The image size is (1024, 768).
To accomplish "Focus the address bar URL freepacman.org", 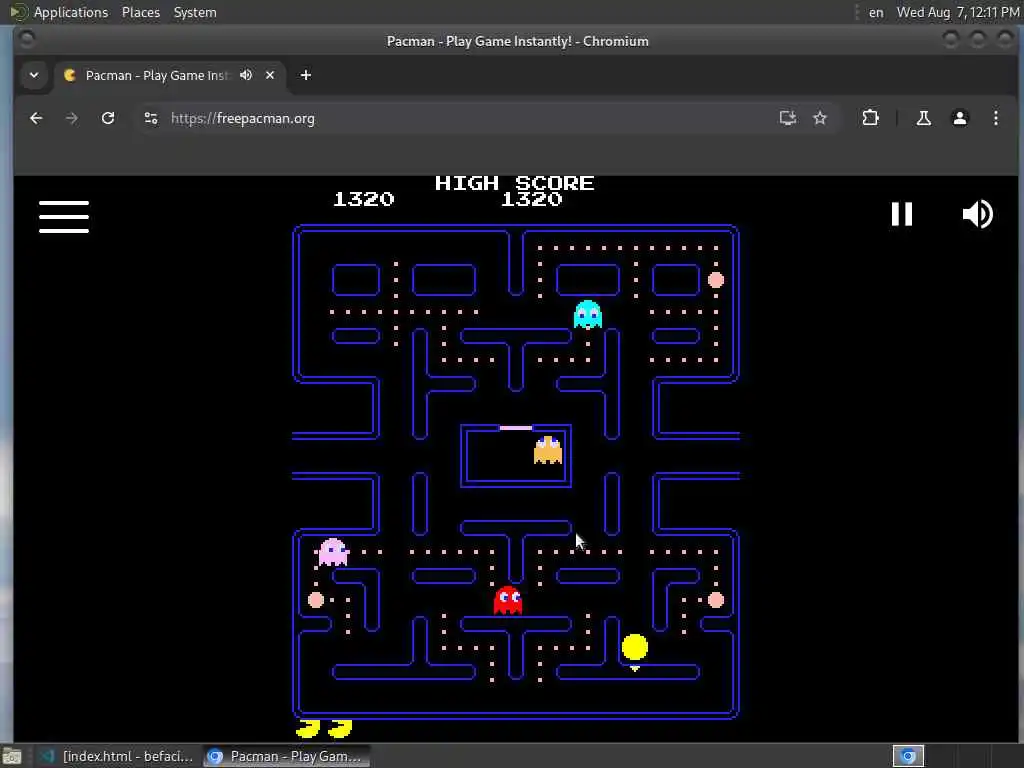I will coord(243,118).
